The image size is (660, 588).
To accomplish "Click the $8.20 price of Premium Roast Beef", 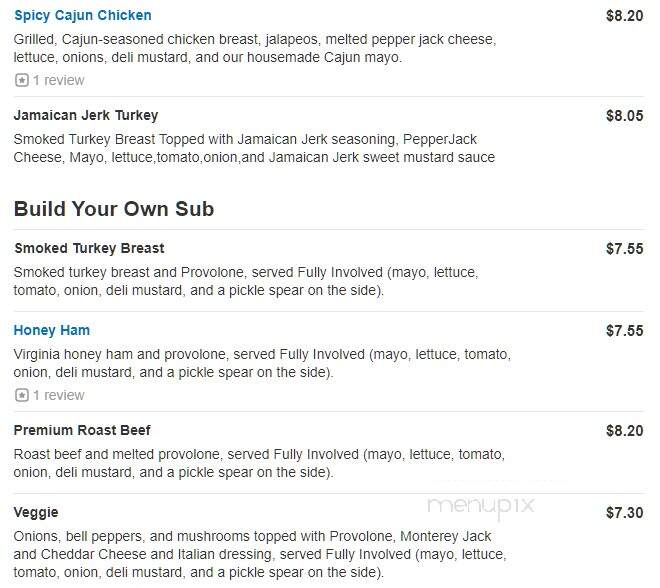I will [625, 431].
